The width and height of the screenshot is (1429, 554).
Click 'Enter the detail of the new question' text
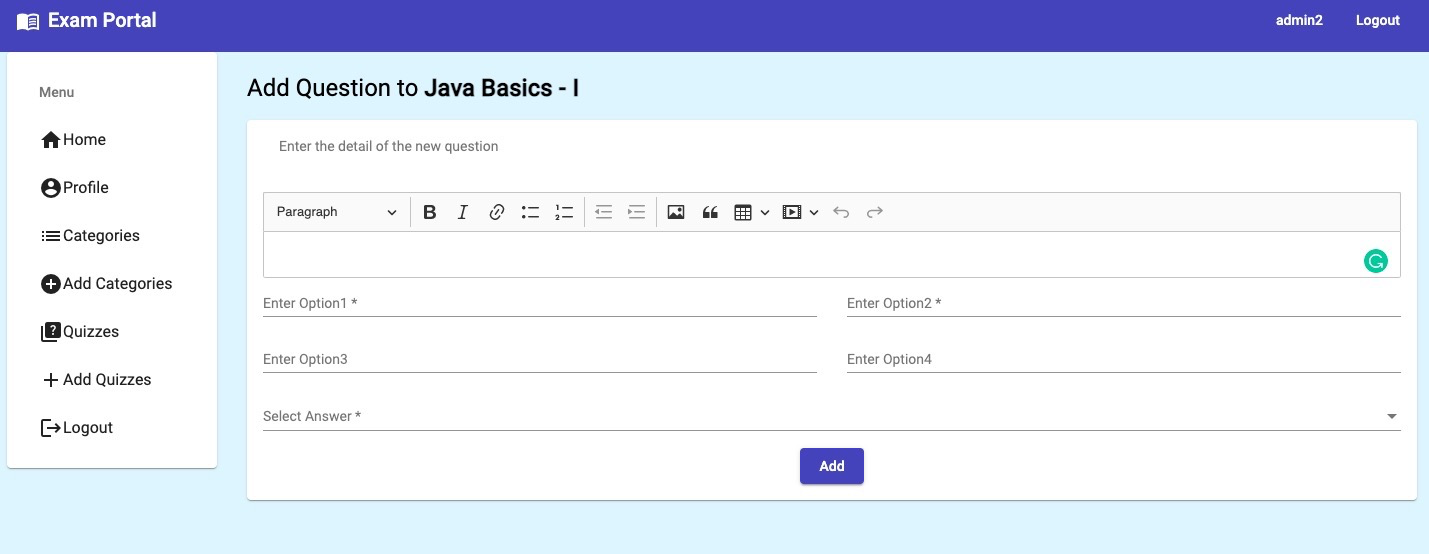388,146
